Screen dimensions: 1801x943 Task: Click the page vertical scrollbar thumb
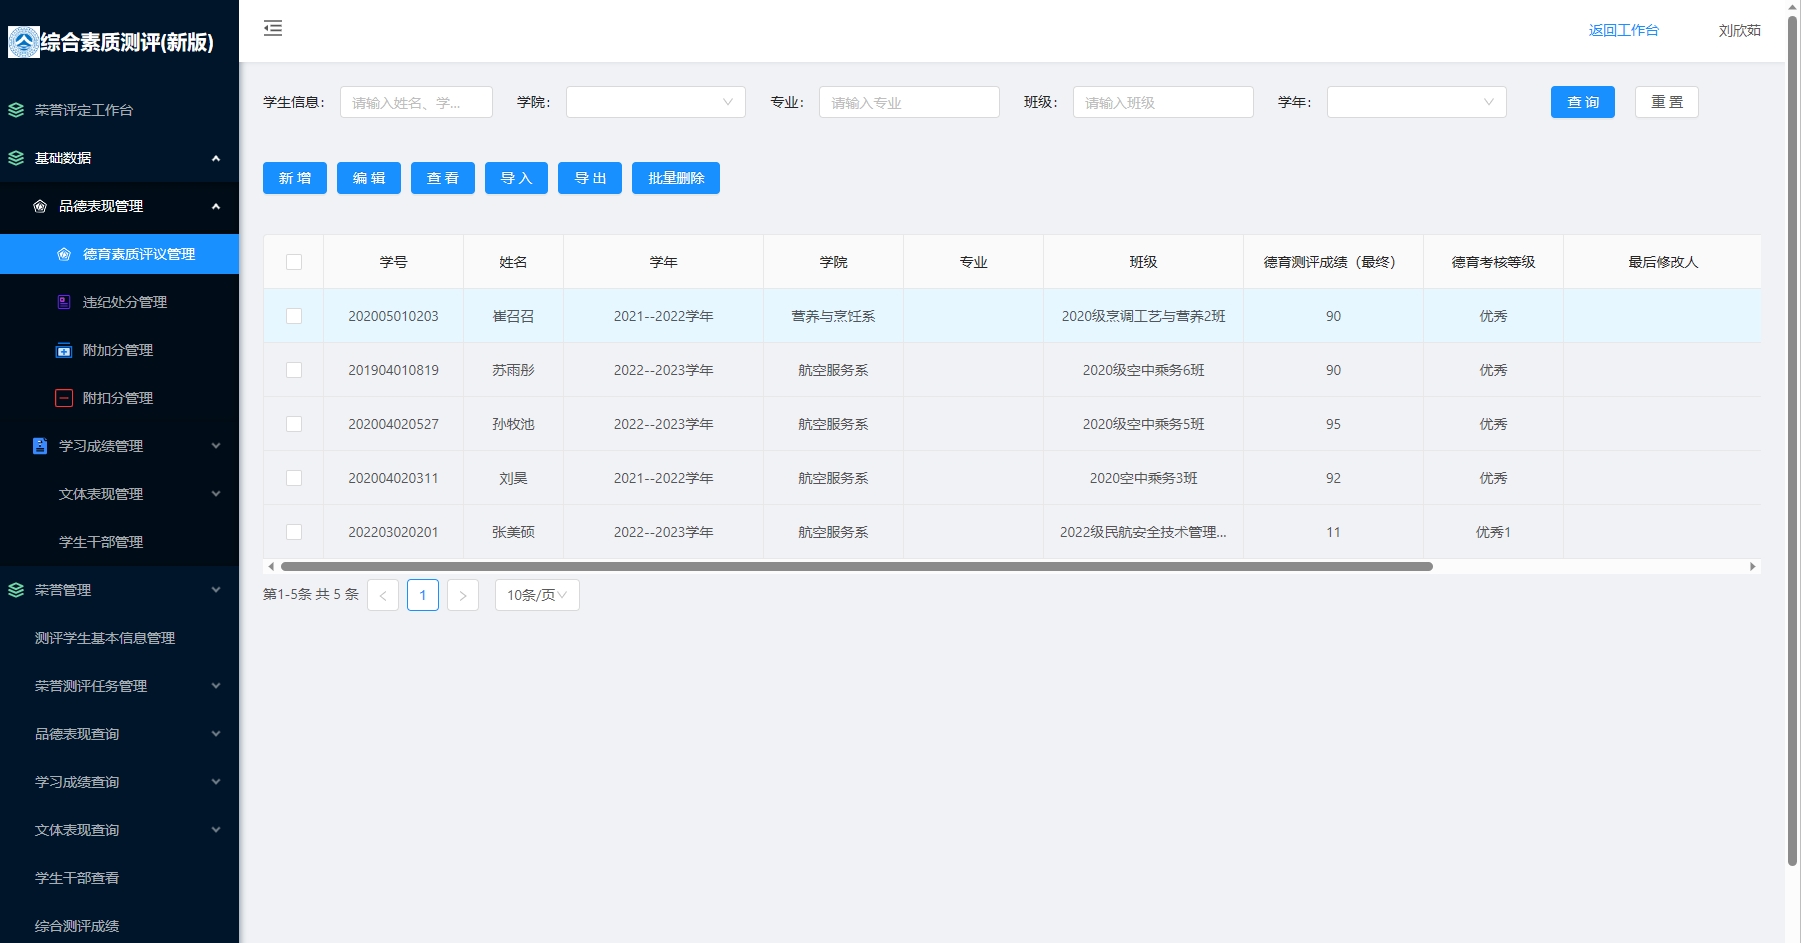(1792, 440)
